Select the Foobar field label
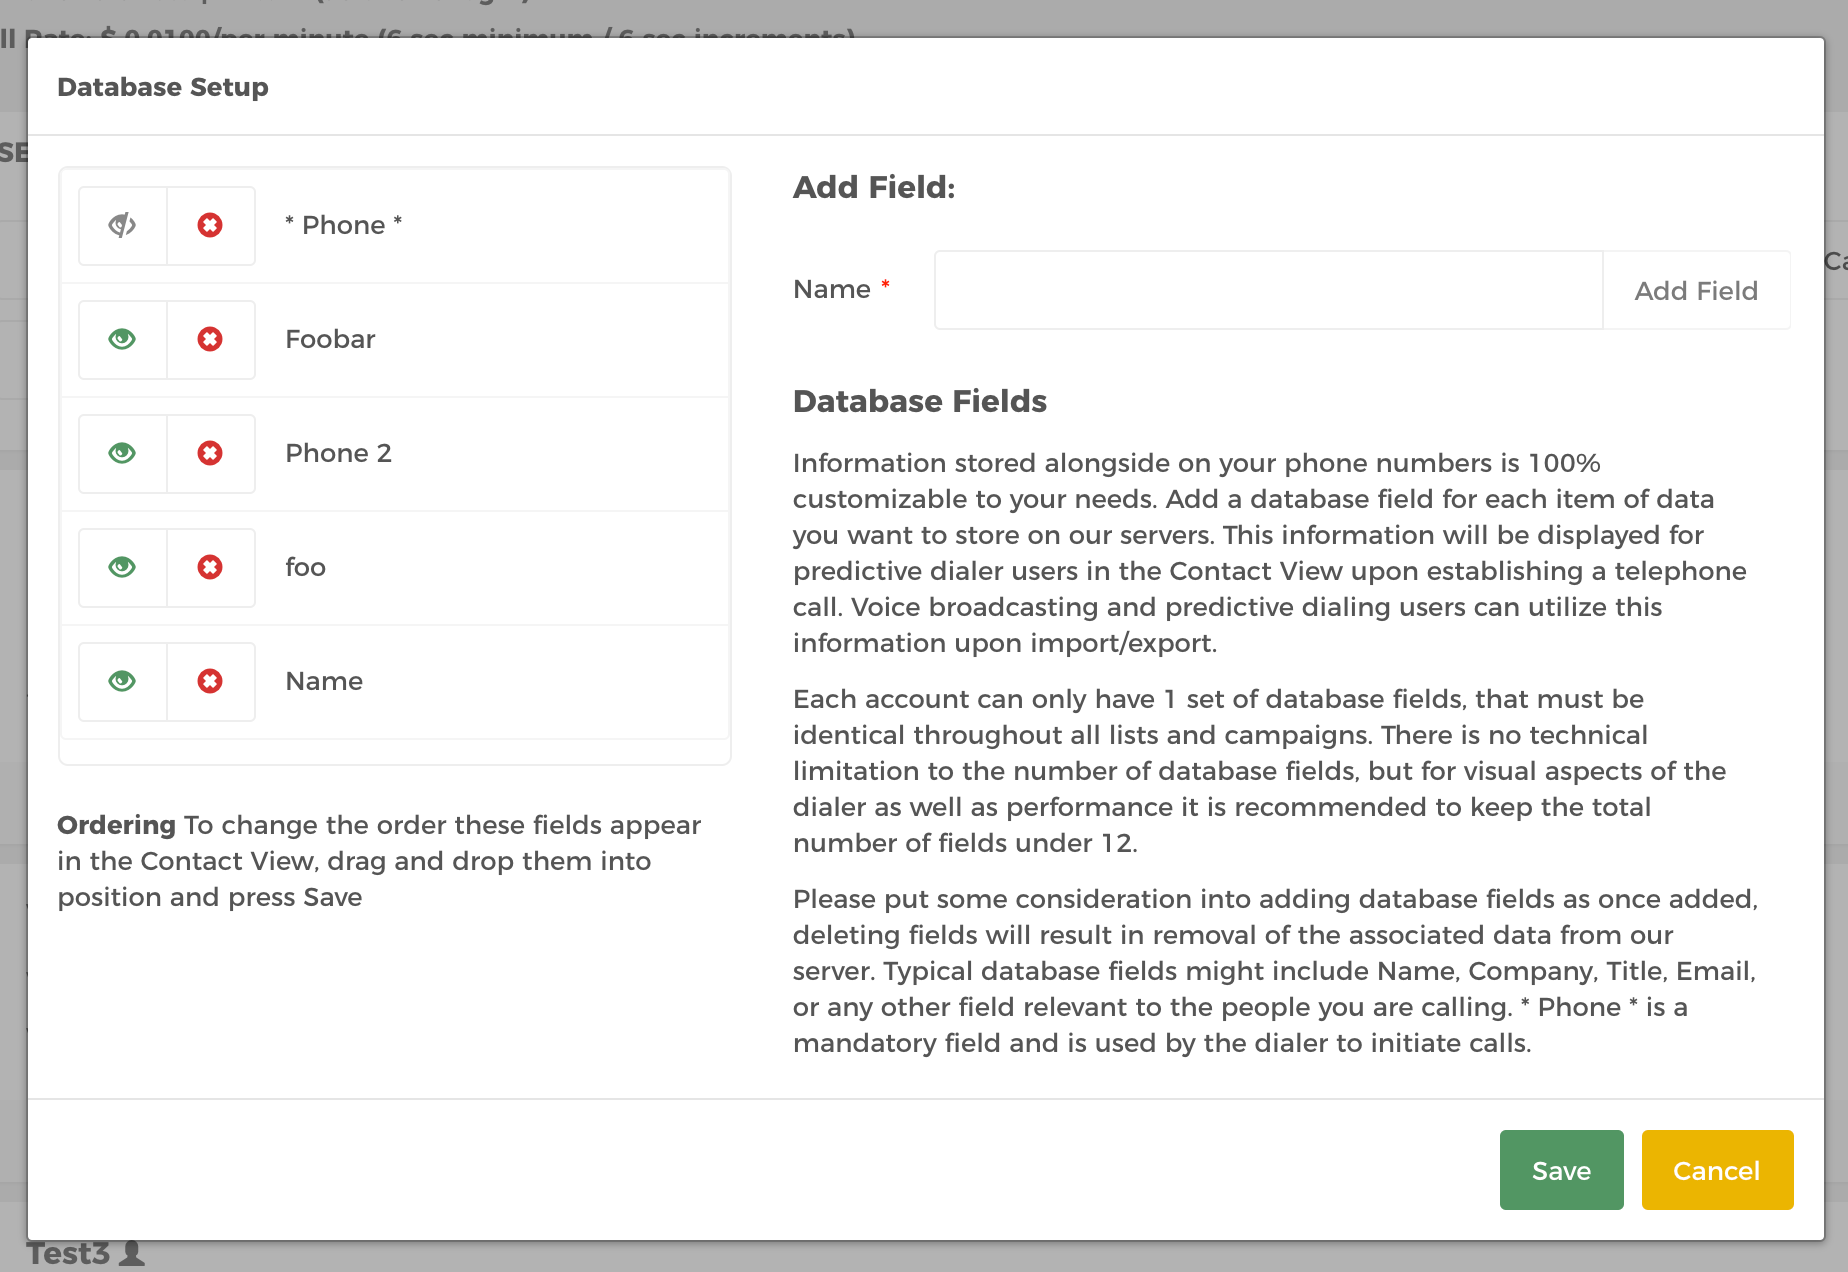 tap(330, 339)
